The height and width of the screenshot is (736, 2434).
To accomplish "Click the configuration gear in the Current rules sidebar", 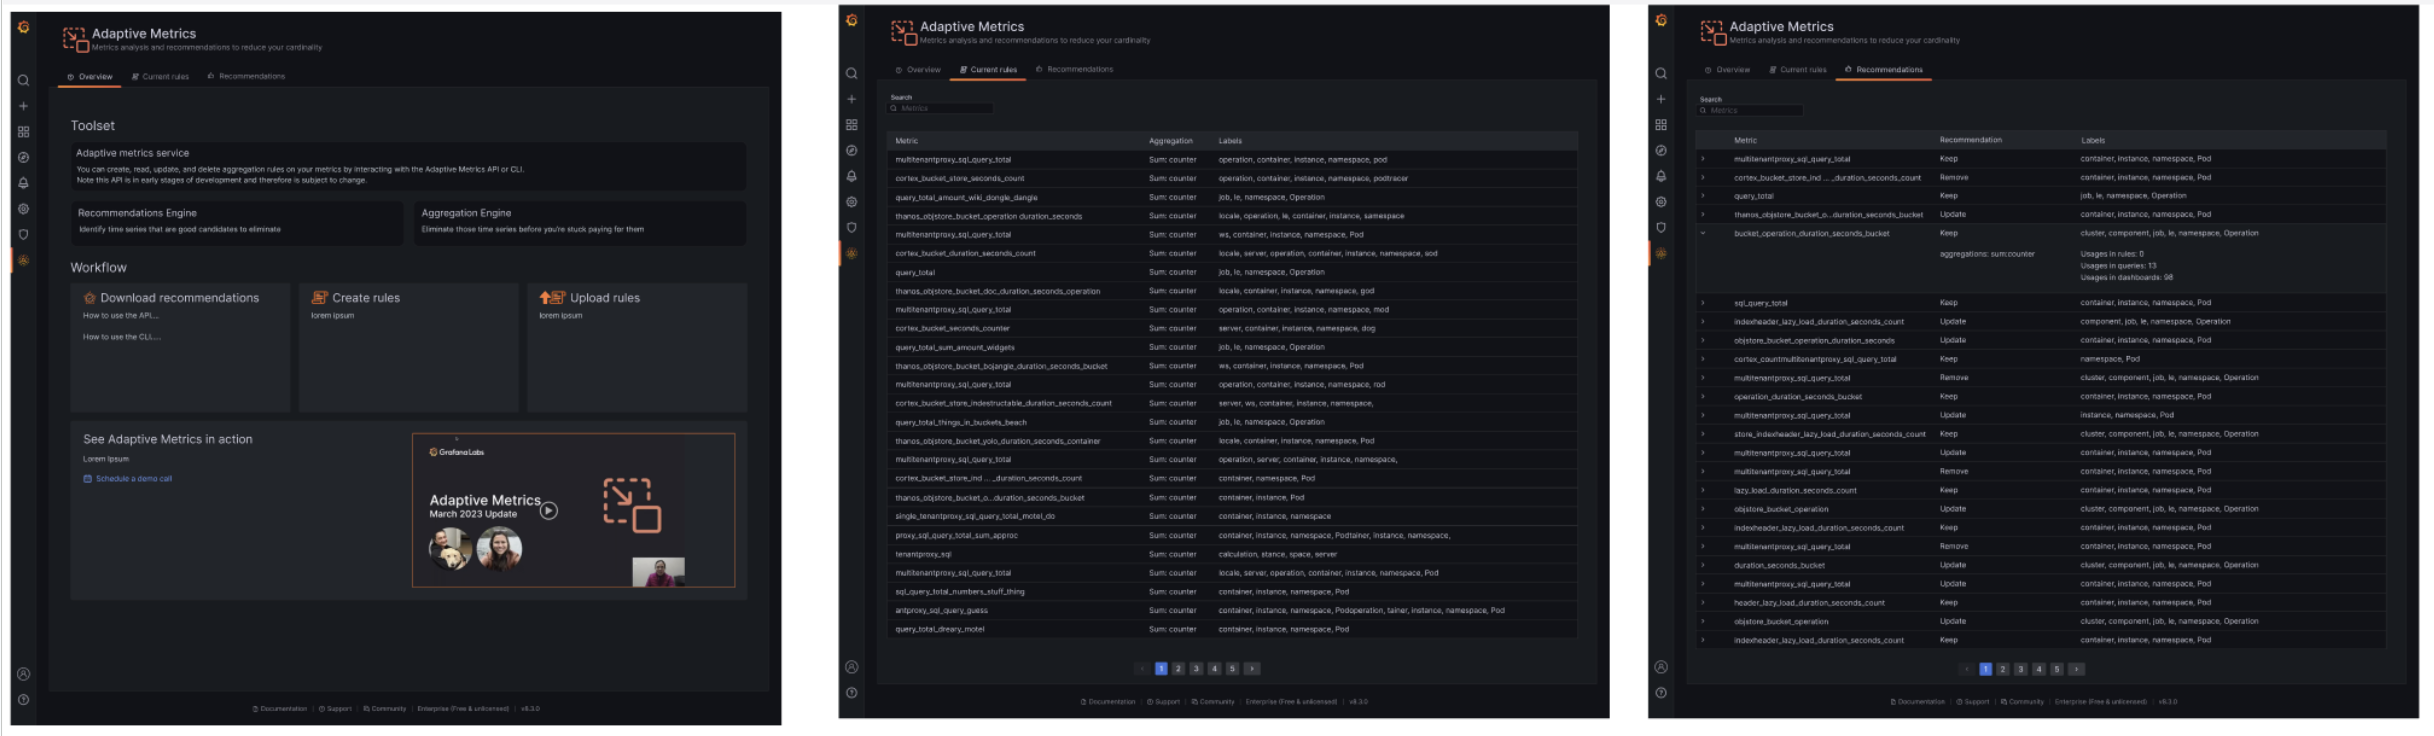I will pyautogui.click(x=851, y=202).
